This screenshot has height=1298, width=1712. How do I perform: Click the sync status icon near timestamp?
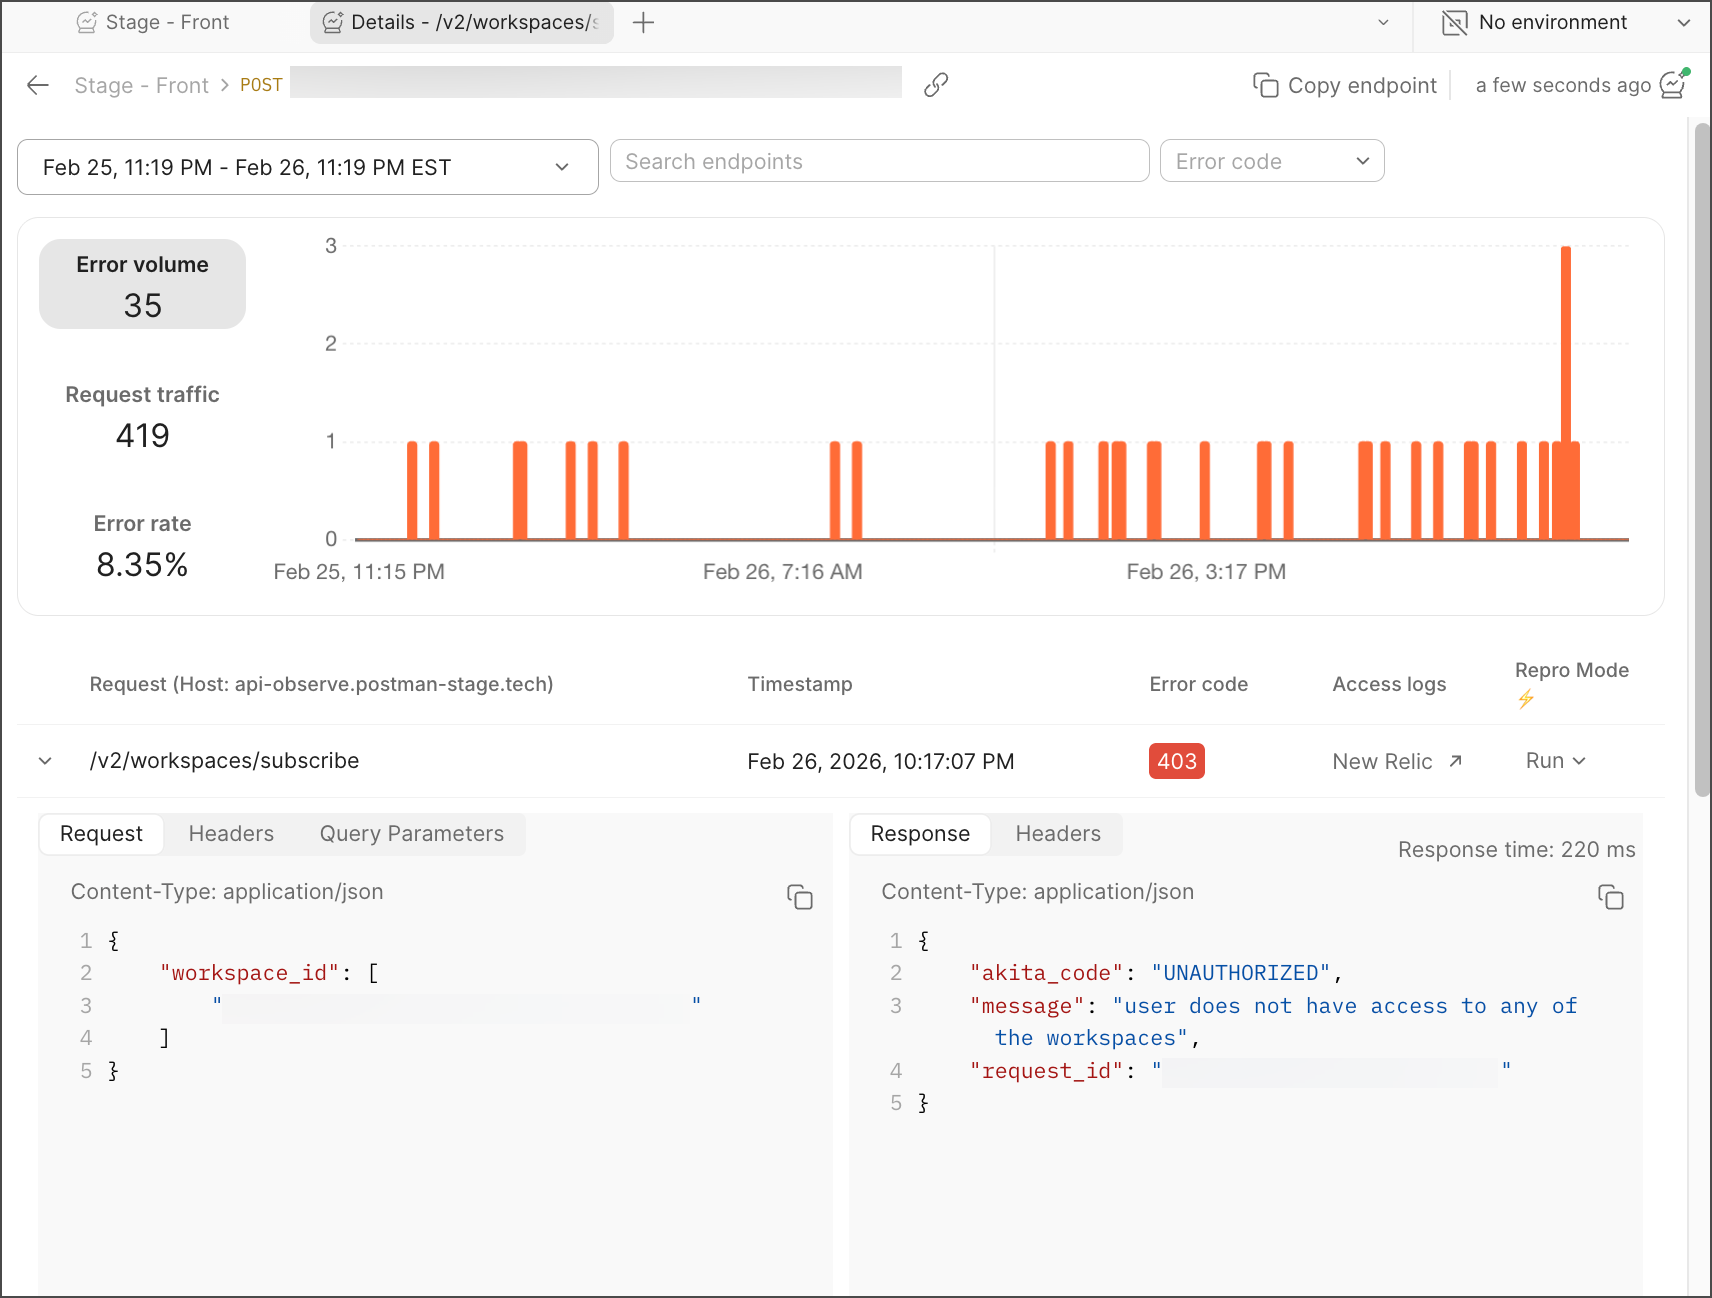[1673, 85]
